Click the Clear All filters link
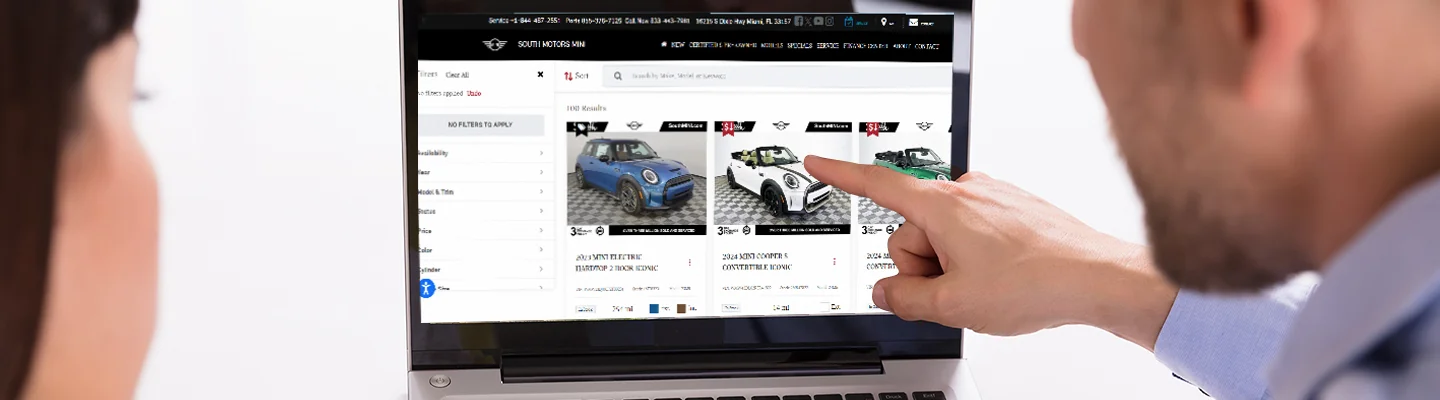Screen dimensions: 1440x400 (x=457, y=75)
